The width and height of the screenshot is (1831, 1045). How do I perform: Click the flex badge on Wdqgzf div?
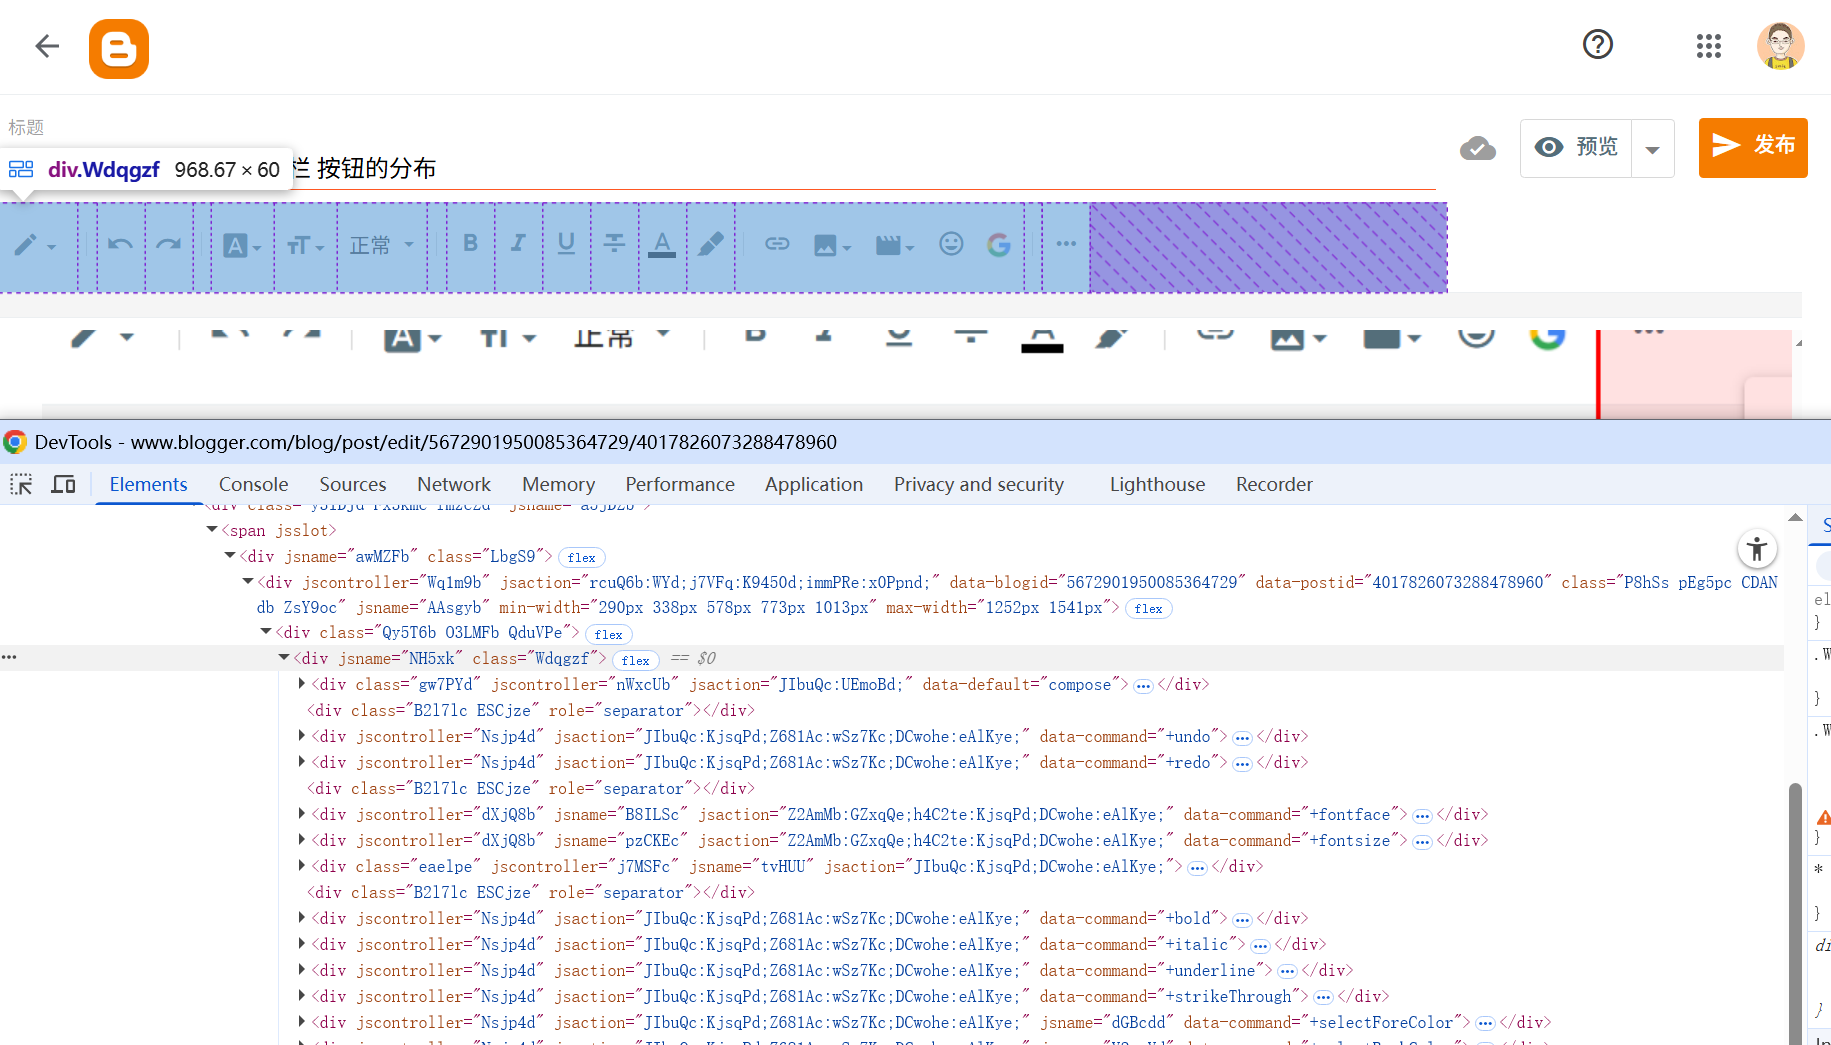[x=635, y=660]
